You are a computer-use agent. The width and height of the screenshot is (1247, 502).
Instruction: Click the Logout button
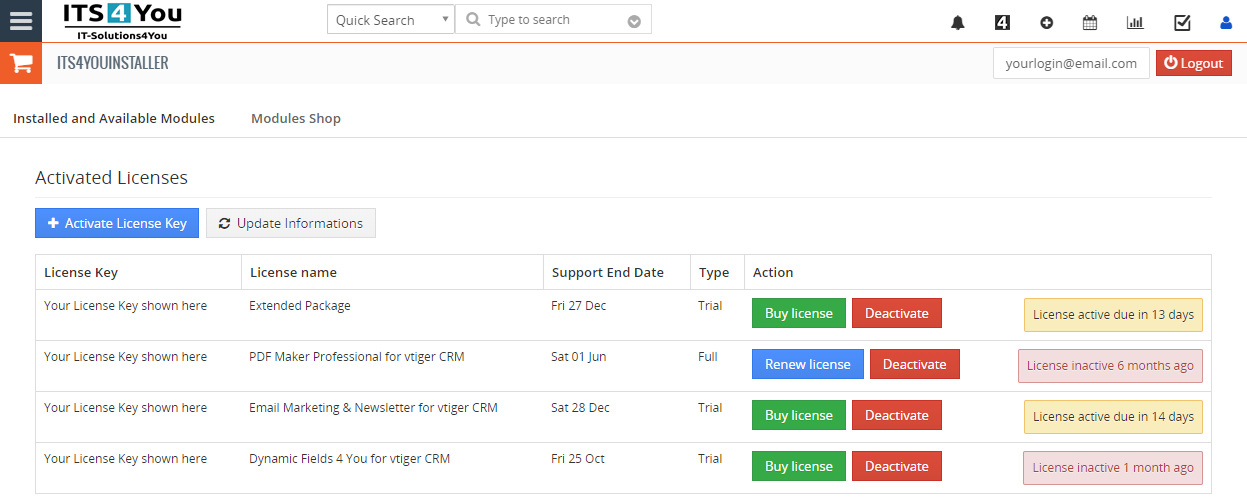coord(1193,63)
